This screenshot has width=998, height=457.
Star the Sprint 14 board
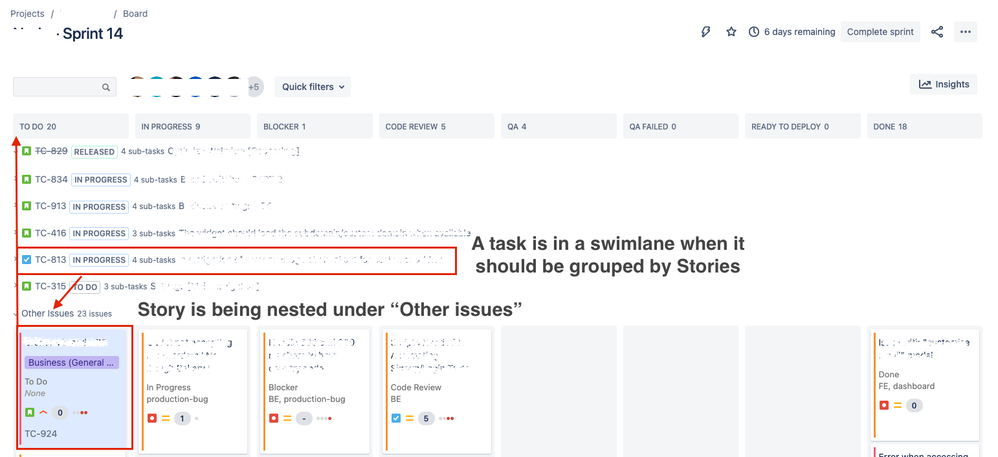(x=731, y=32)
